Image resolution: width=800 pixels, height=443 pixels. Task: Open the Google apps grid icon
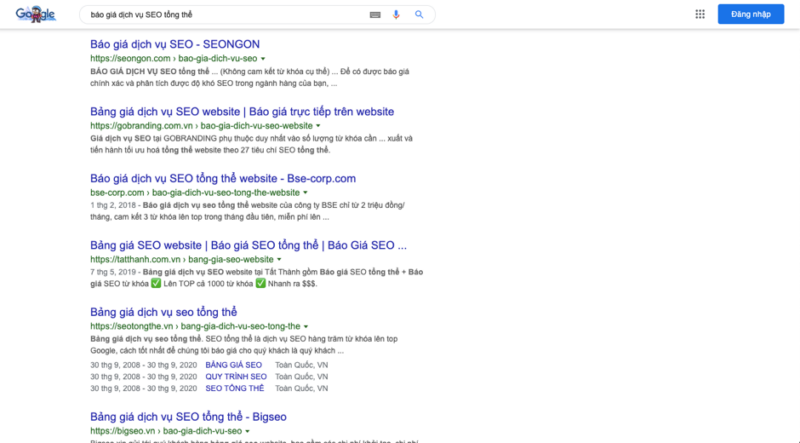(x=700, y=14)
